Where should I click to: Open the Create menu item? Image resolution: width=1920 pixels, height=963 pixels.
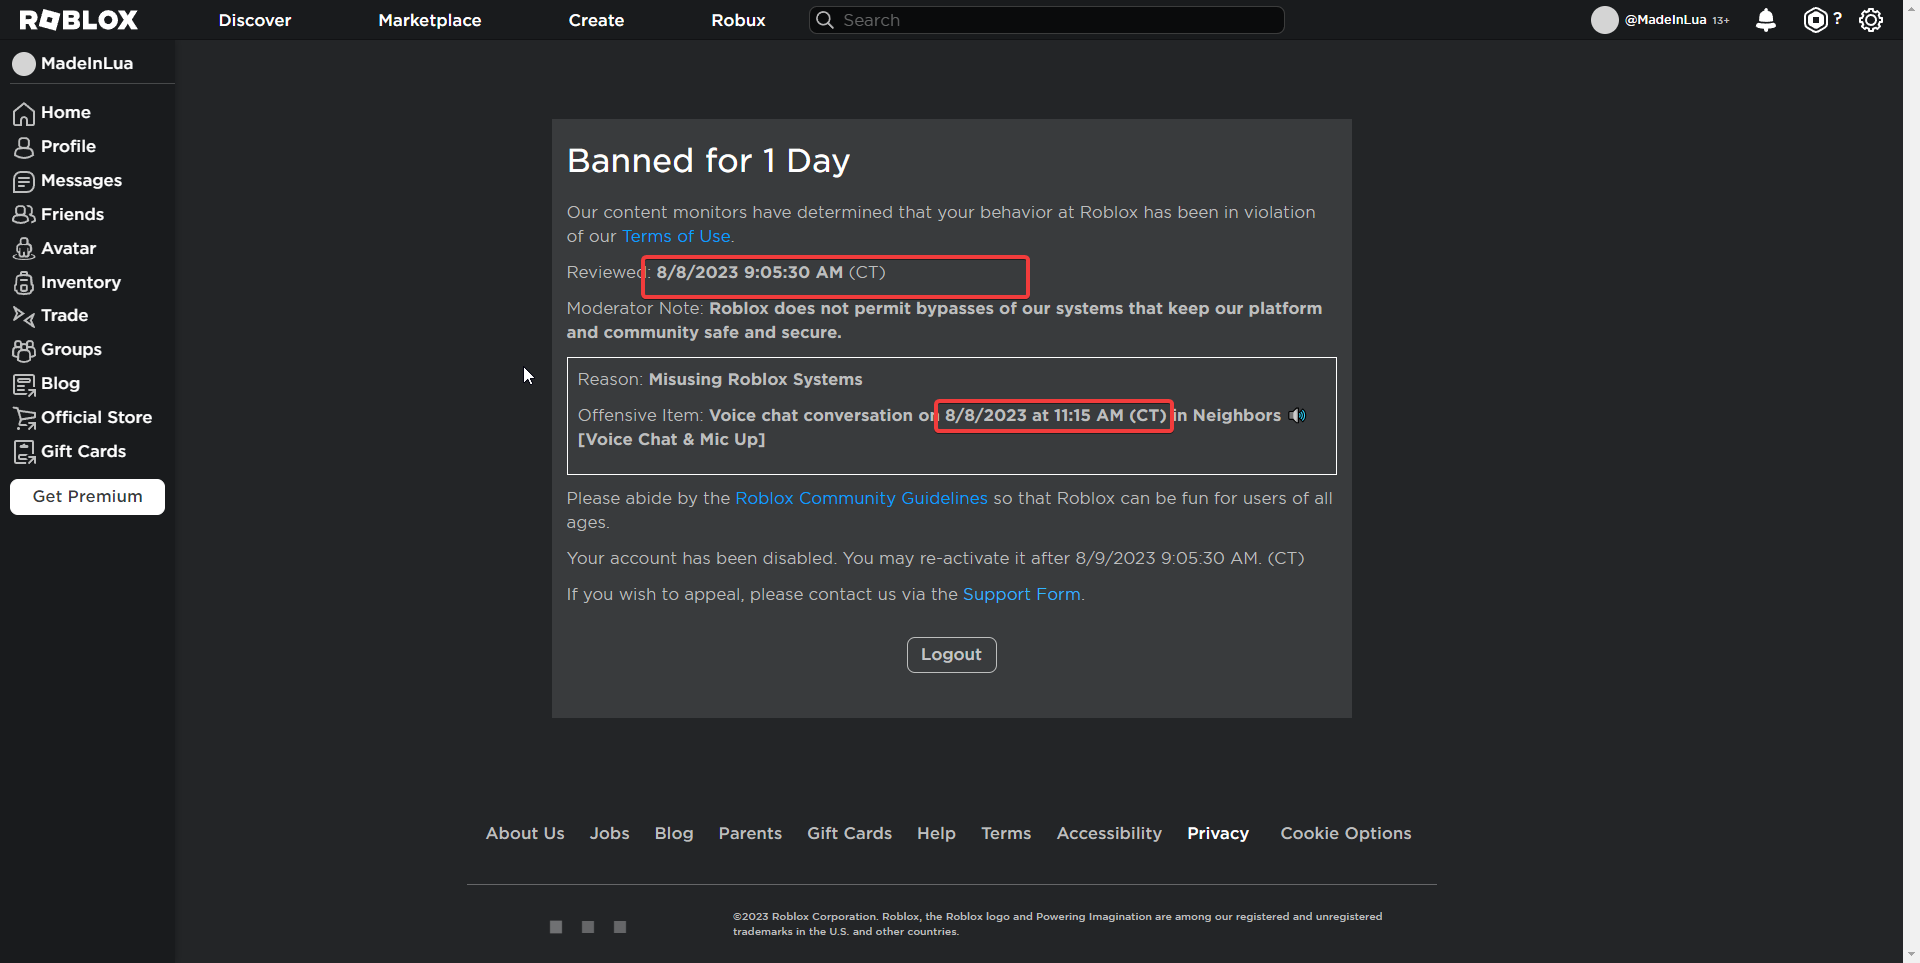[596, 20]
